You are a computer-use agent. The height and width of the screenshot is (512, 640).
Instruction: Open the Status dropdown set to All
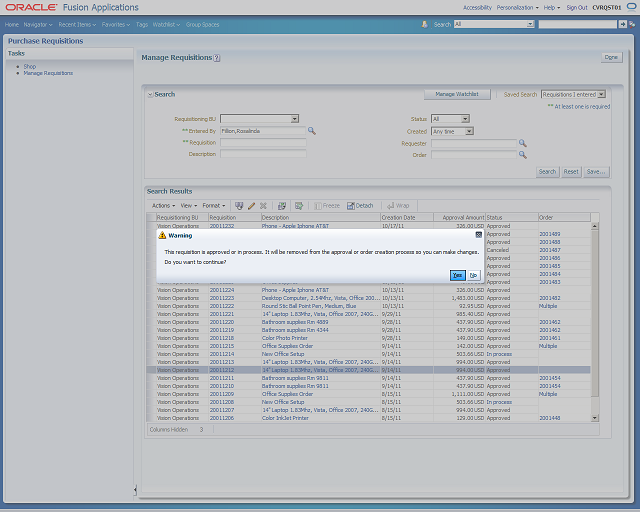click(x=465, y=119)
